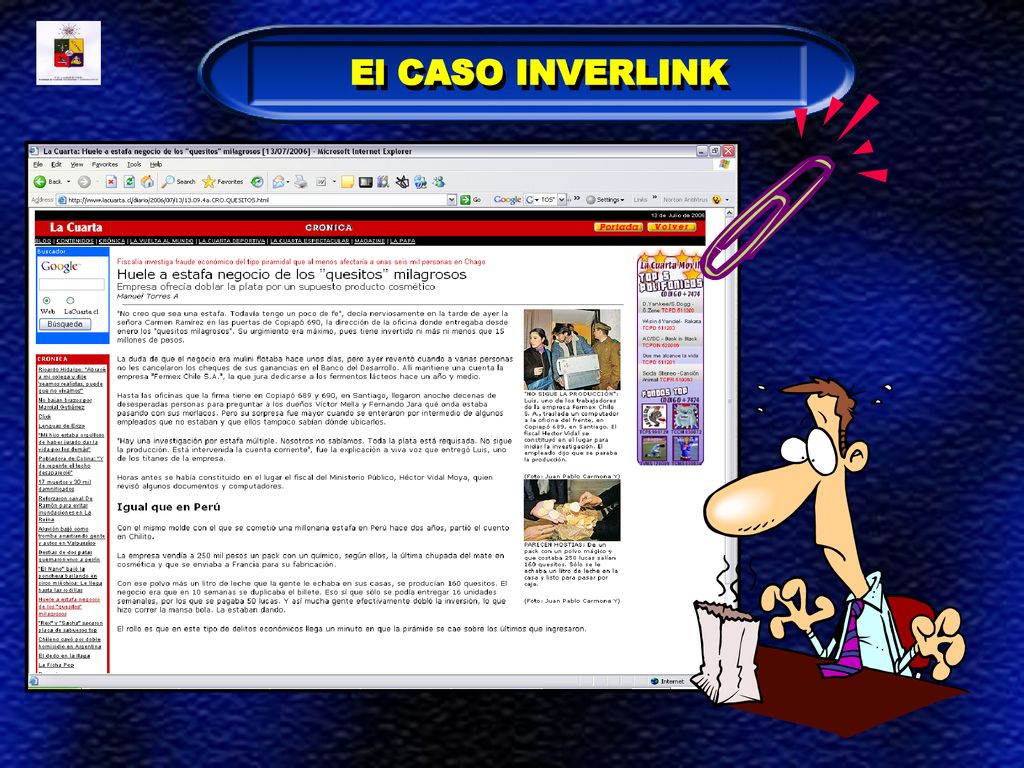Viewport: 1024px width, 768px height.
Task: Select the LaCuarta.cl radio button
Action: point(70,300)
